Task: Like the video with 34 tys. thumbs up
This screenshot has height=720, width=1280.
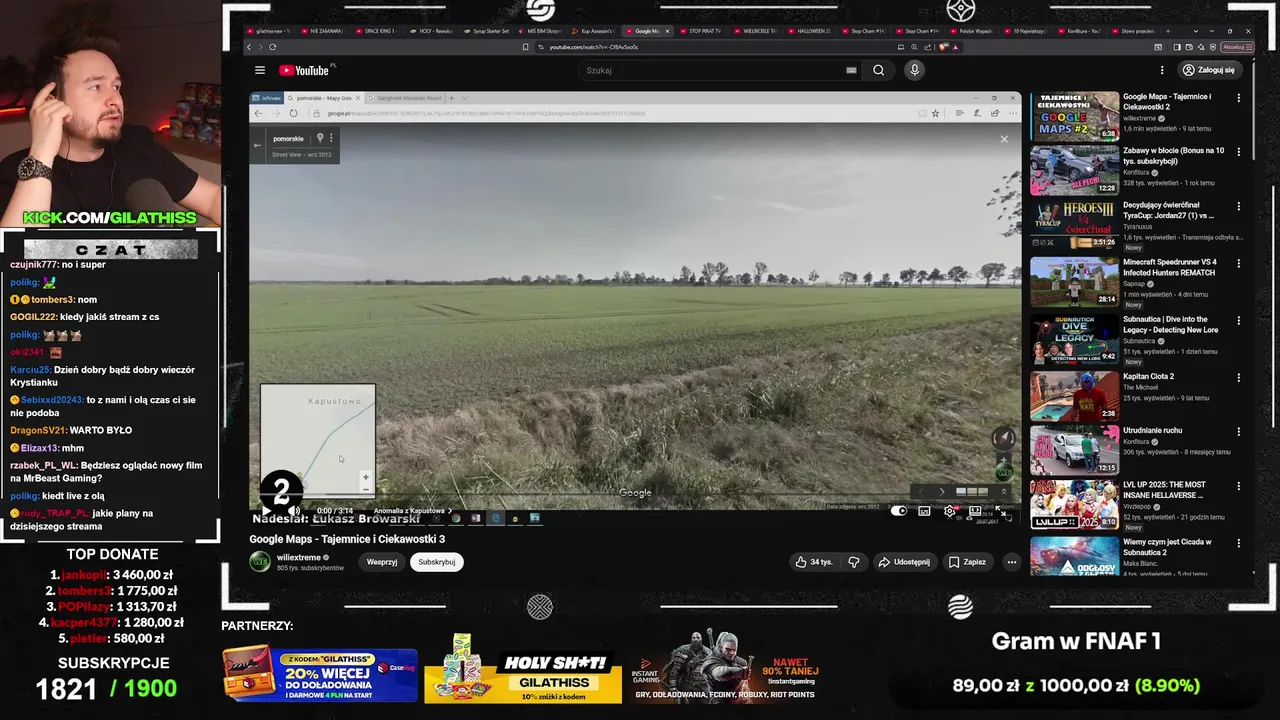Action: (814, 562)
